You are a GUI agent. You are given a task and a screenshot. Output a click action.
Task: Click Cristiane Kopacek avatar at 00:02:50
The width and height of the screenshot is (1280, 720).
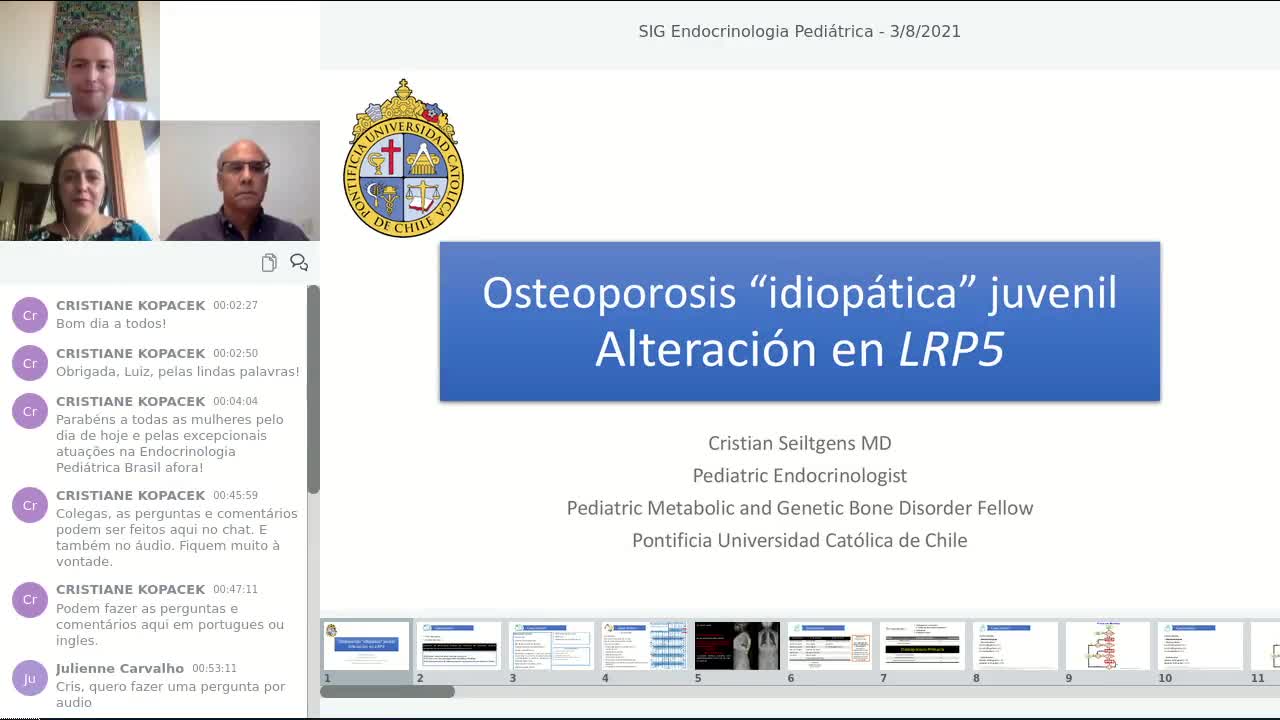click(30, 363)
